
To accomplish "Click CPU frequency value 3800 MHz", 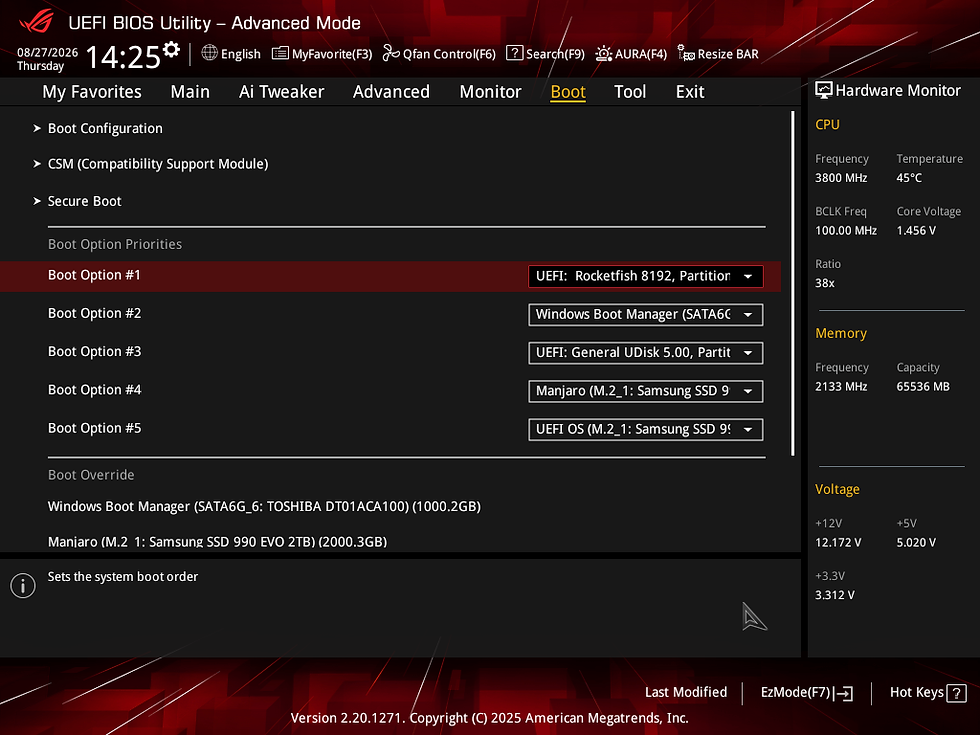I will (841, 178).
